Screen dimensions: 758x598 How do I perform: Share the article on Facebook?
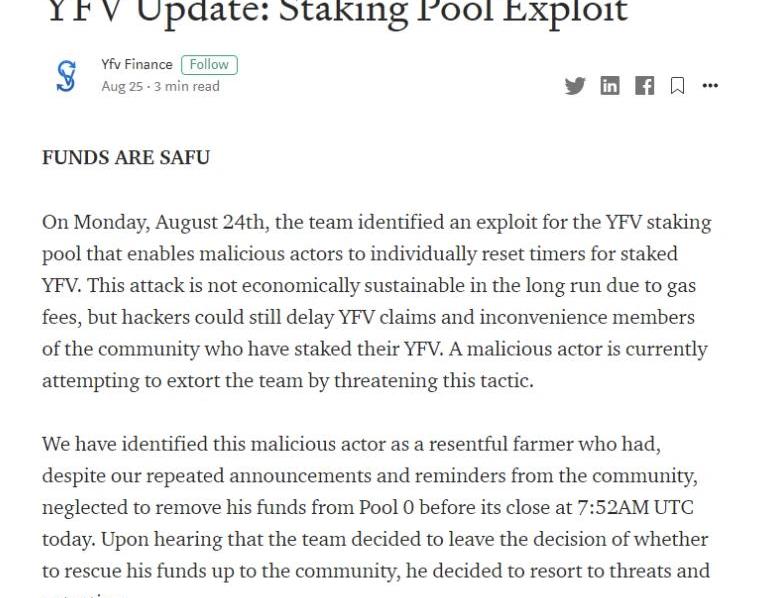click(645, 86)
